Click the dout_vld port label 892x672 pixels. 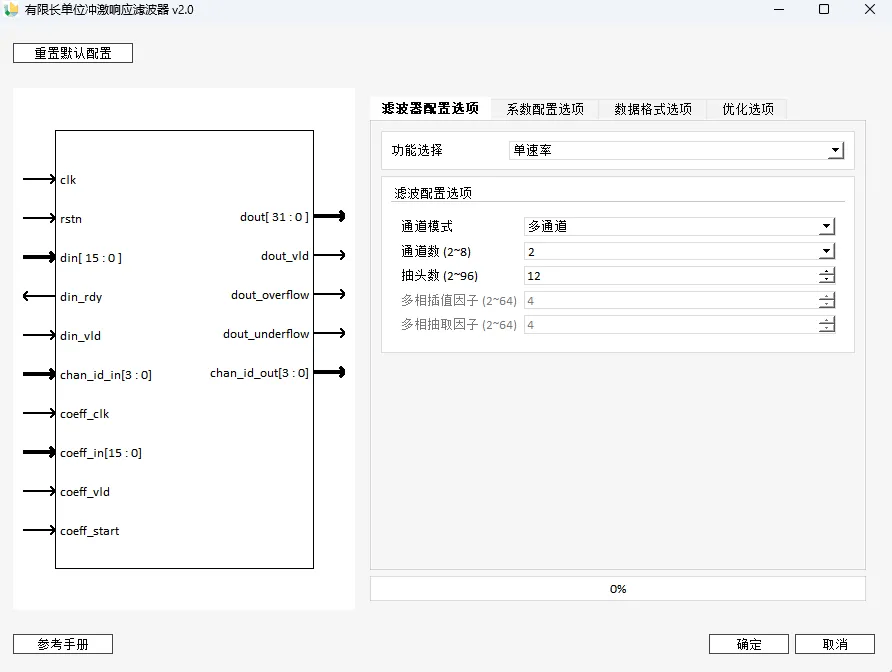[x=285, y=256]
